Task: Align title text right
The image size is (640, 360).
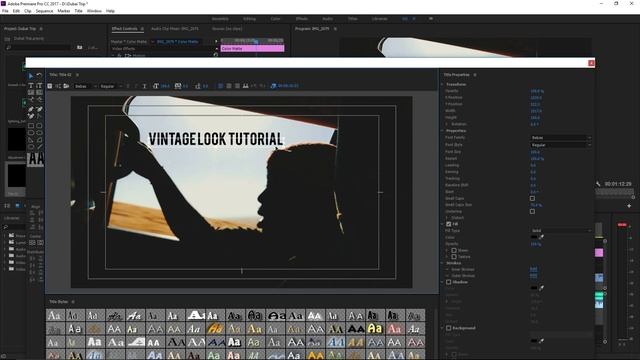Action: click(237, 86)
